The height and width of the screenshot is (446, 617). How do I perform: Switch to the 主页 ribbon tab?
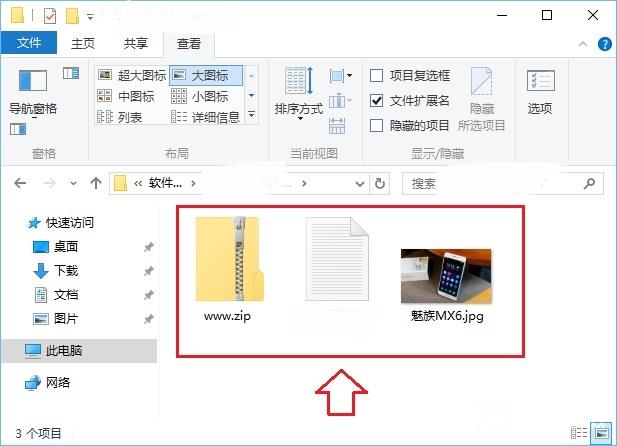click(x=83, y=43)
